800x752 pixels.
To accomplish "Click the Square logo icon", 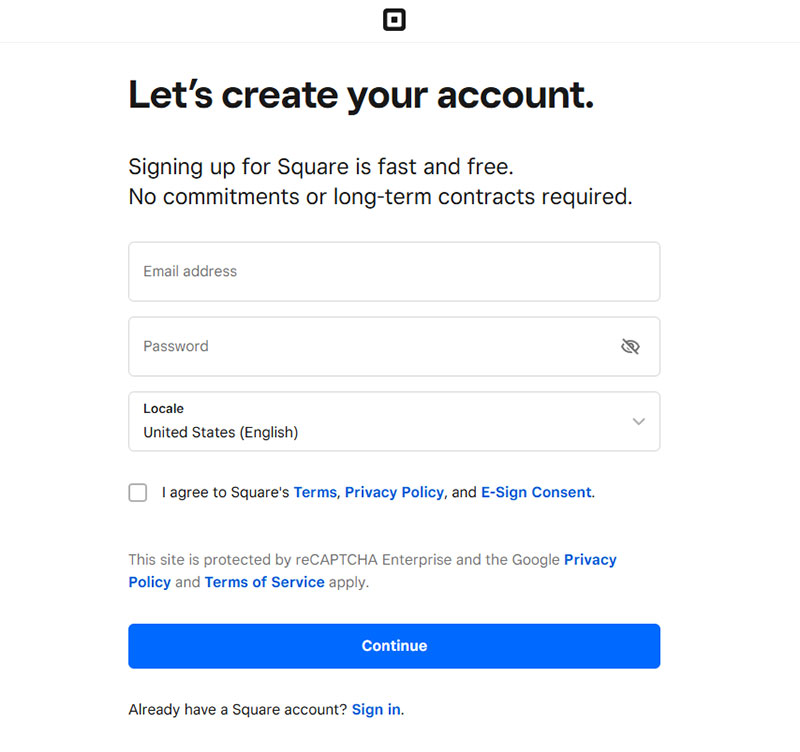I will pos(394,20).
